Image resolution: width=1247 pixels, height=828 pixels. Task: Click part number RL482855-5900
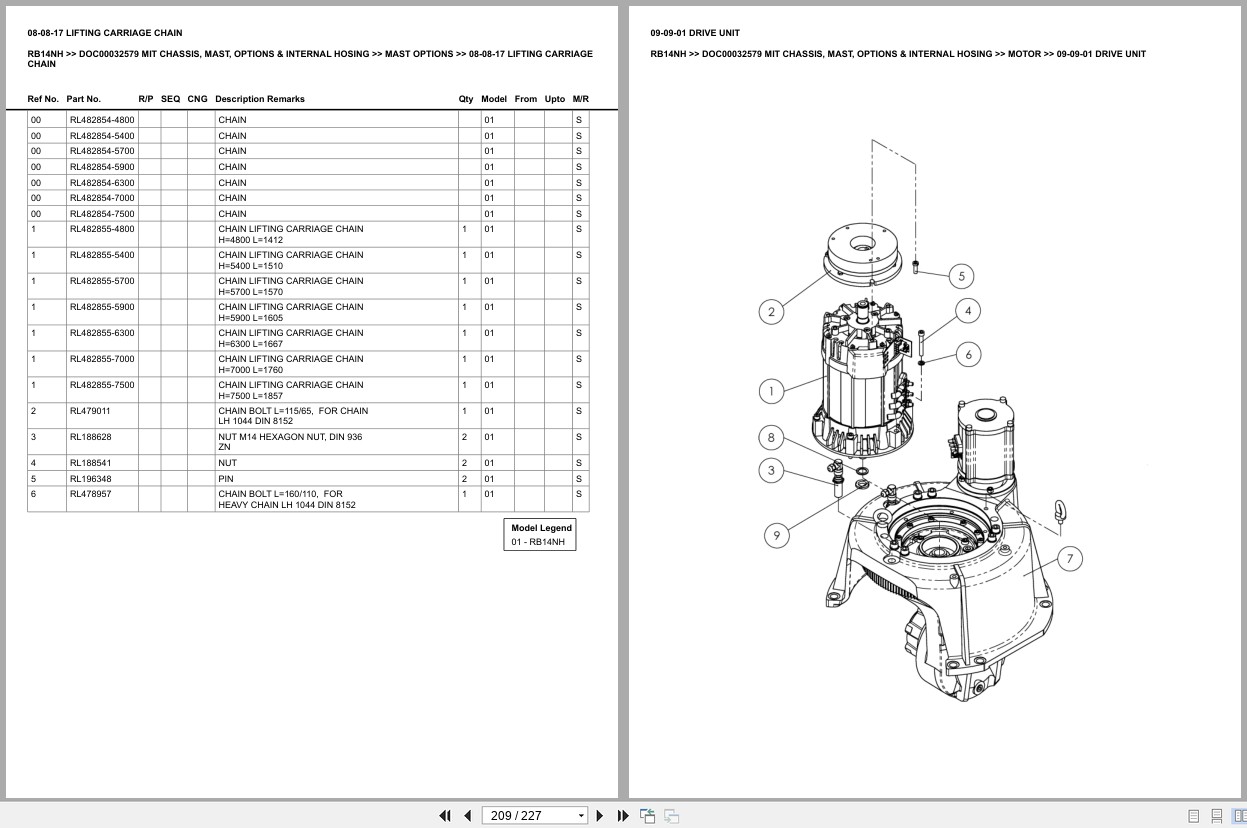pyautogui.click(x=102, y=307)
